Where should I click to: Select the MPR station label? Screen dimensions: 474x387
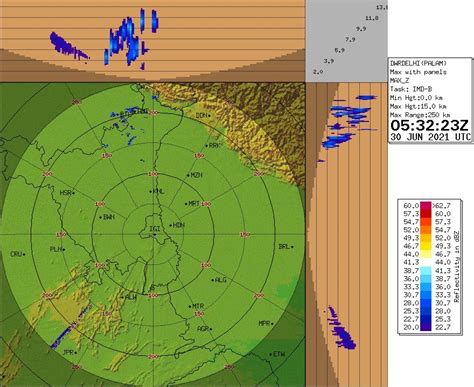pos(264,323)
